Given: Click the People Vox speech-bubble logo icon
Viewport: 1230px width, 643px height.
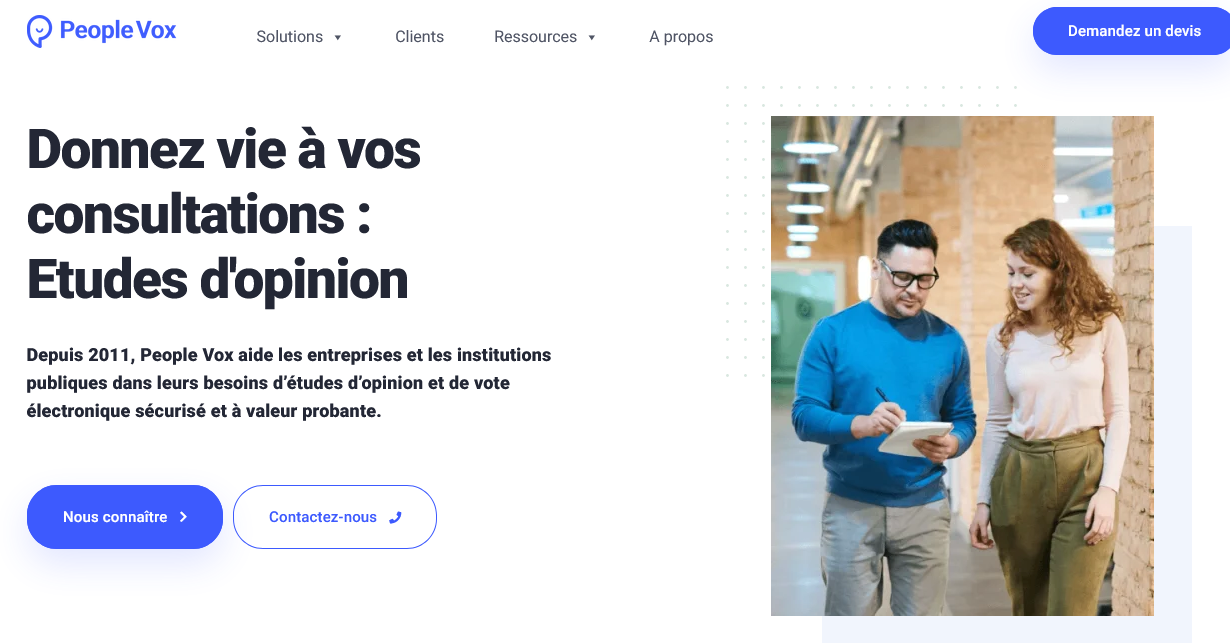Looking at the screenshot, I should 39,31.
